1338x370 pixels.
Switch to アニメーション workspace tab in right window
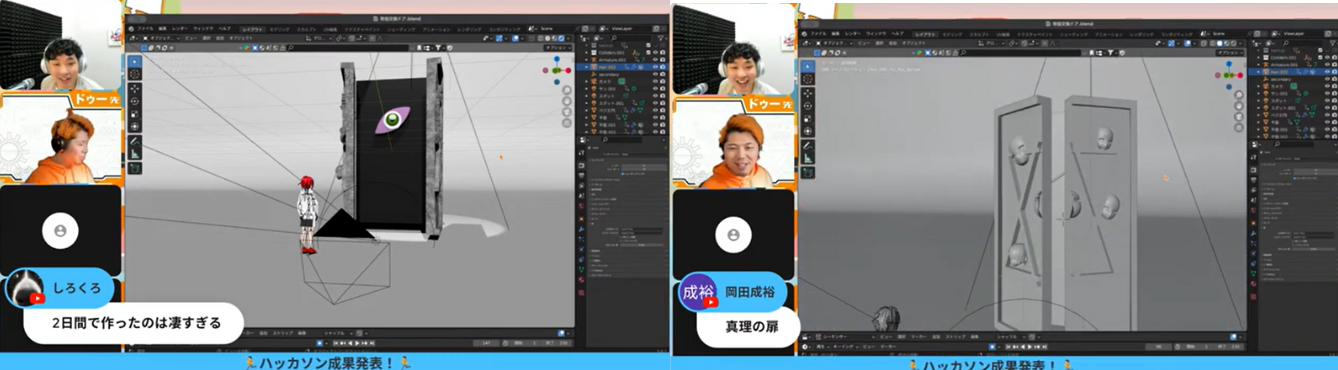[x=1109, y=34]
